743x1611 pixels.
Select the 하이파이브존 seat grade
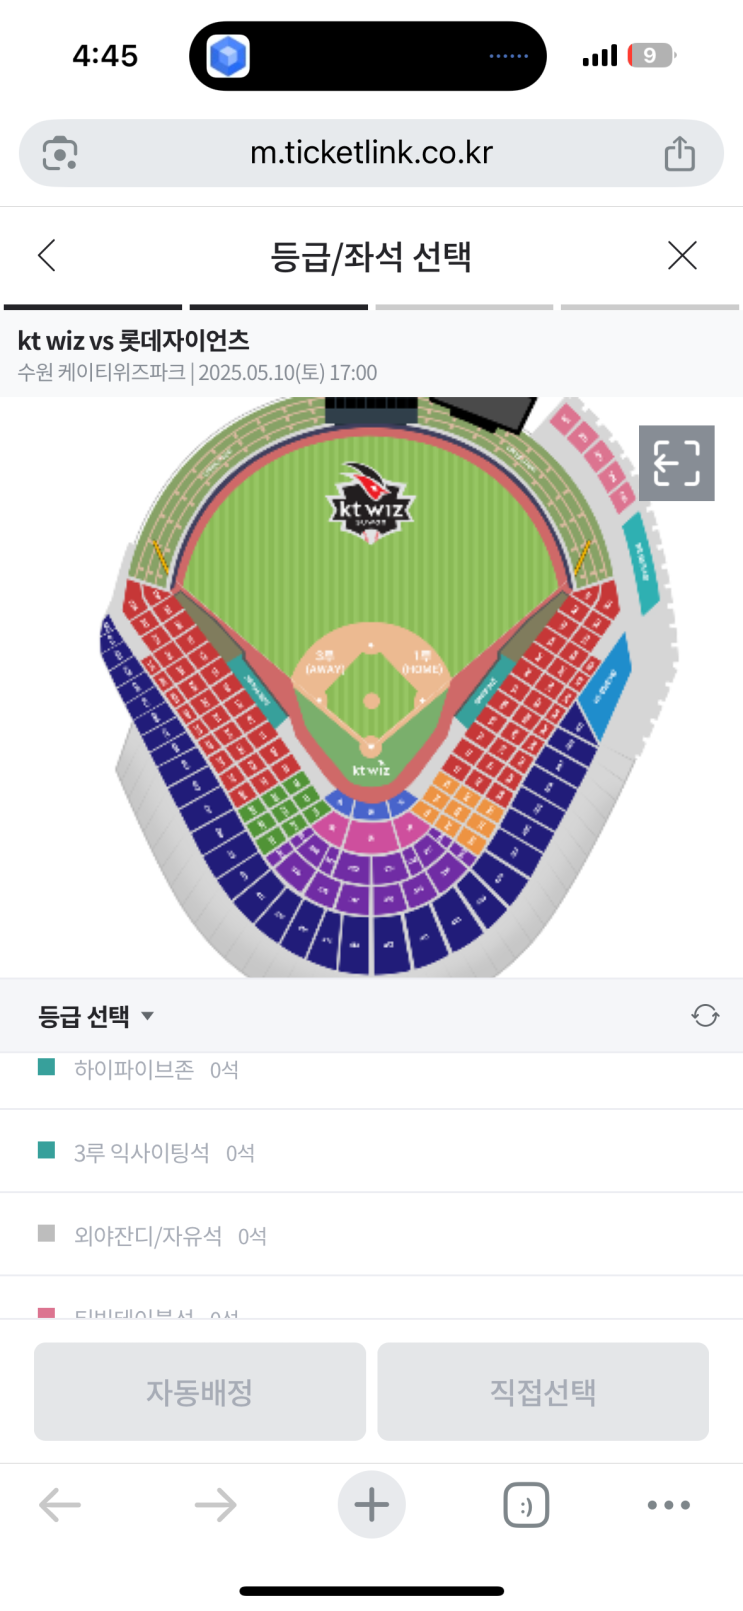(x=135, y=1070)
